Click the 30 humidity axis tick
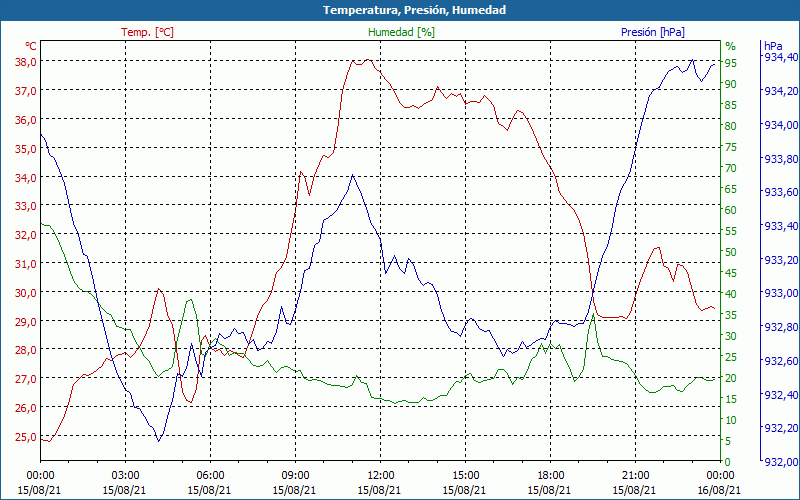This screenshot has height=500, width=800. (731, 336)
